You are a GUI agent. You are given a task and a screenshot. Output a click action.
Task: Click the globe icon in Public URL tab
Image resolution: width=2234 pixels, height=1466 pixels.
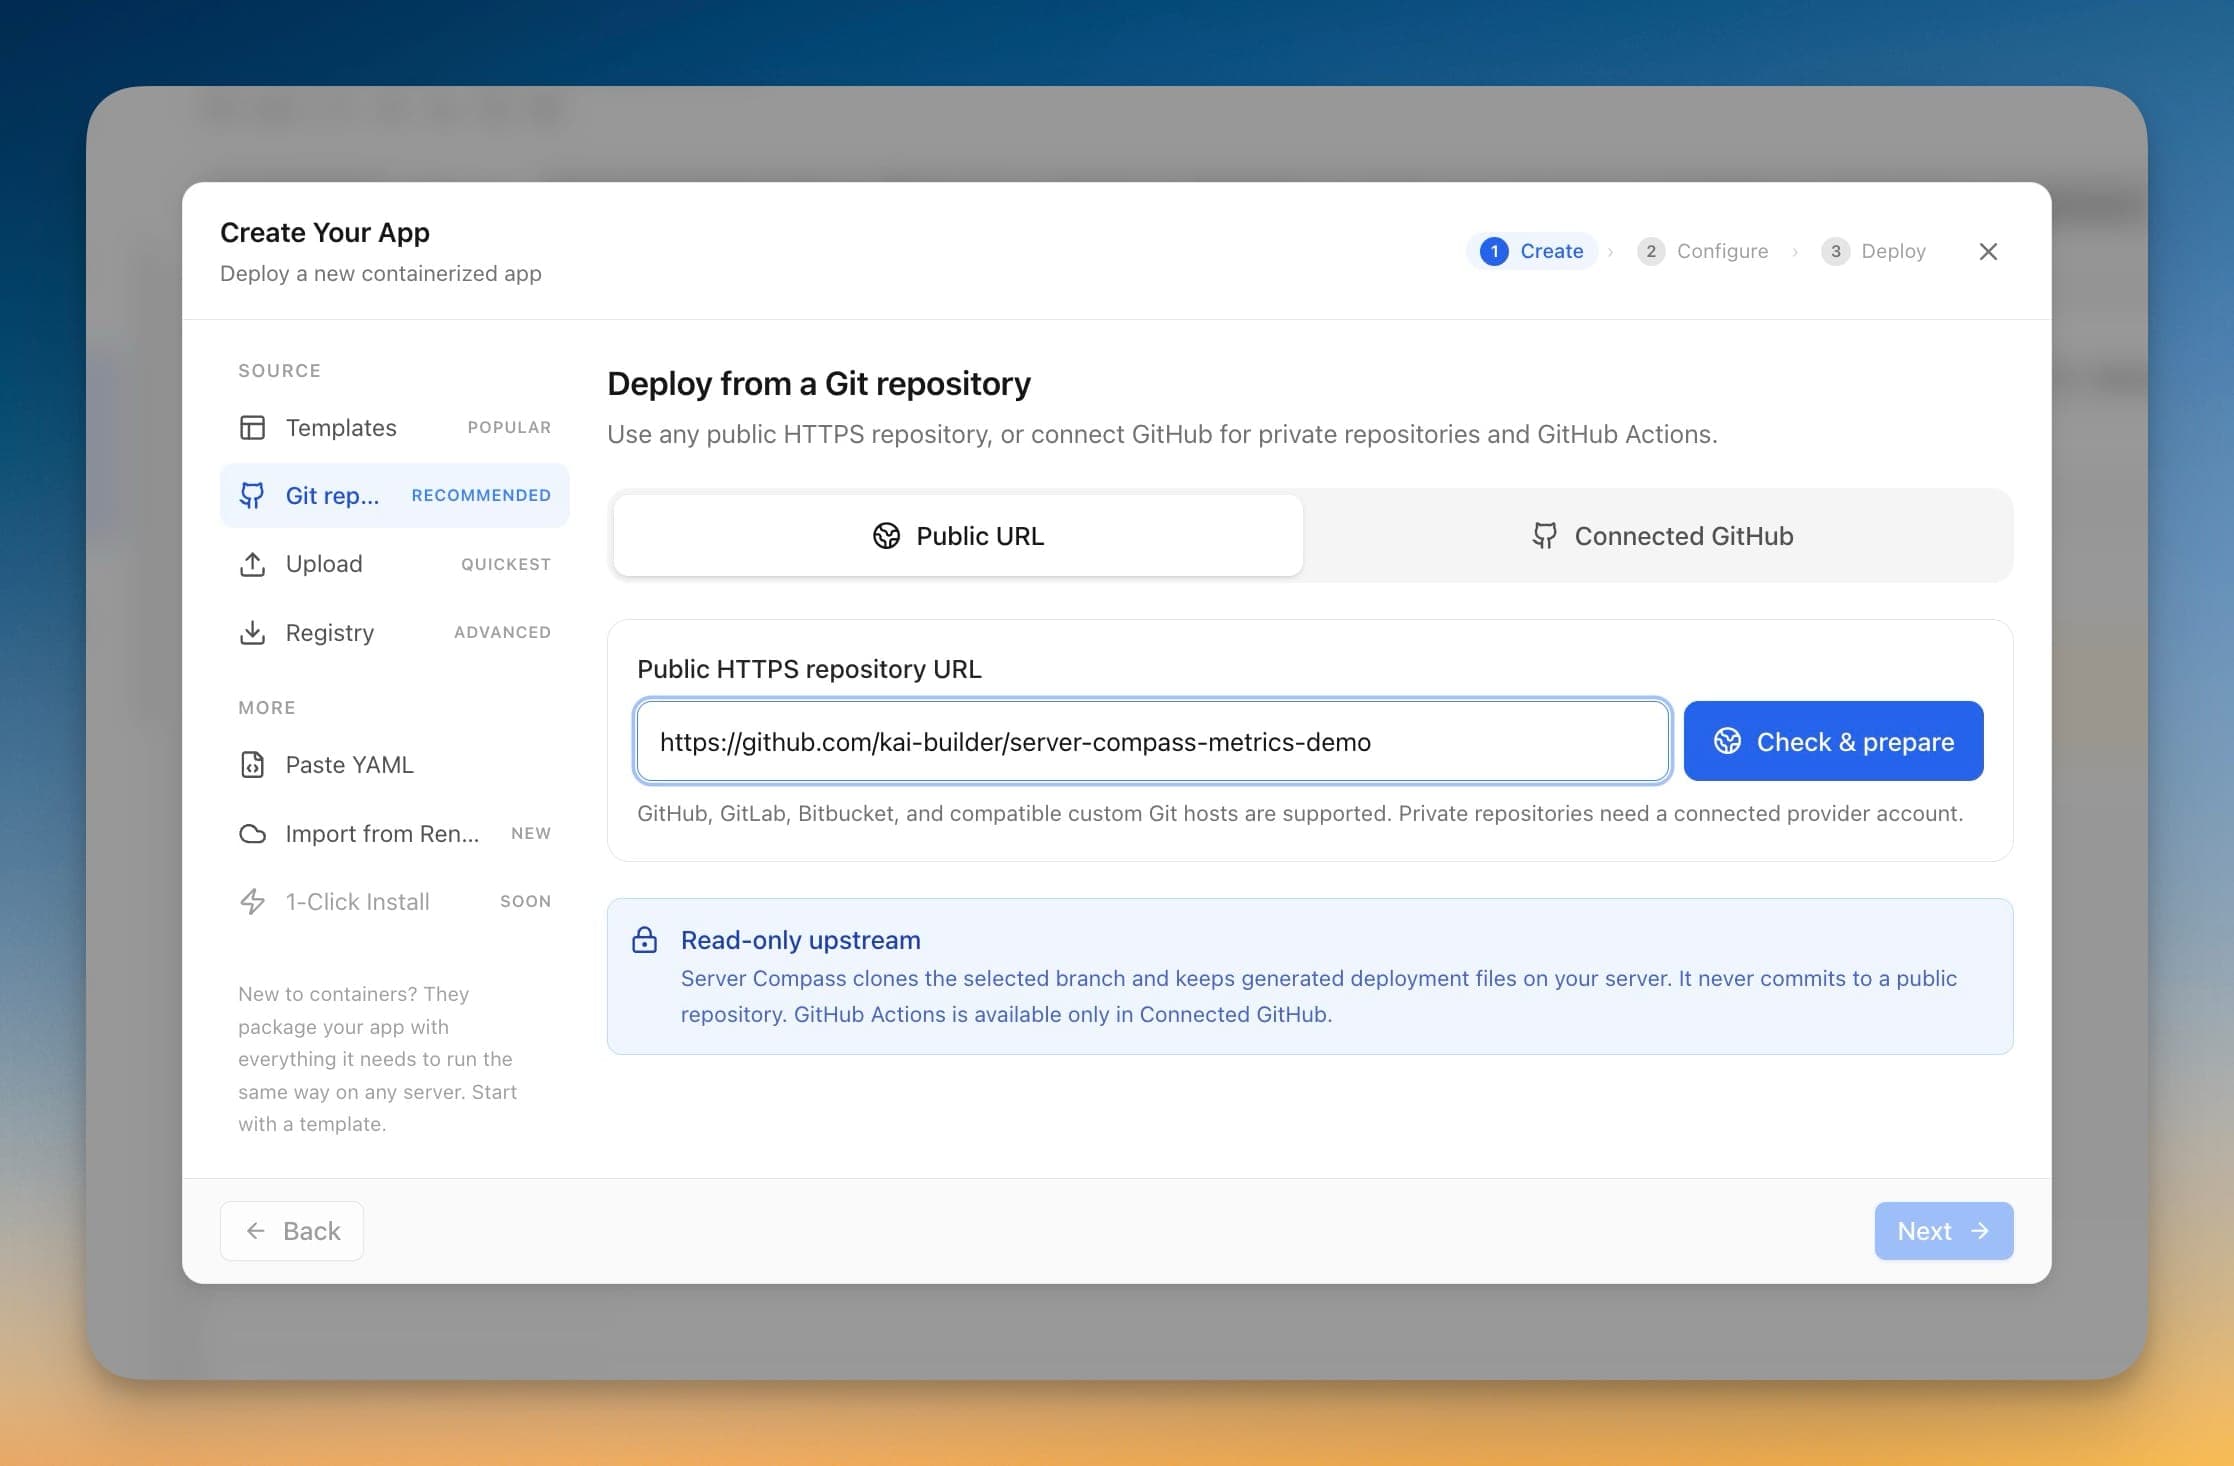click(886, 536)
